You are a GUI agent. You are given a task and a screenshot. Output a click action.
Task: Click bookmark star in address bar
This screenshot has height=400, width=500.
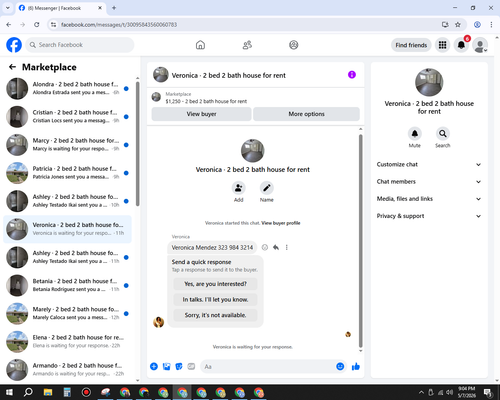[458, 25]
